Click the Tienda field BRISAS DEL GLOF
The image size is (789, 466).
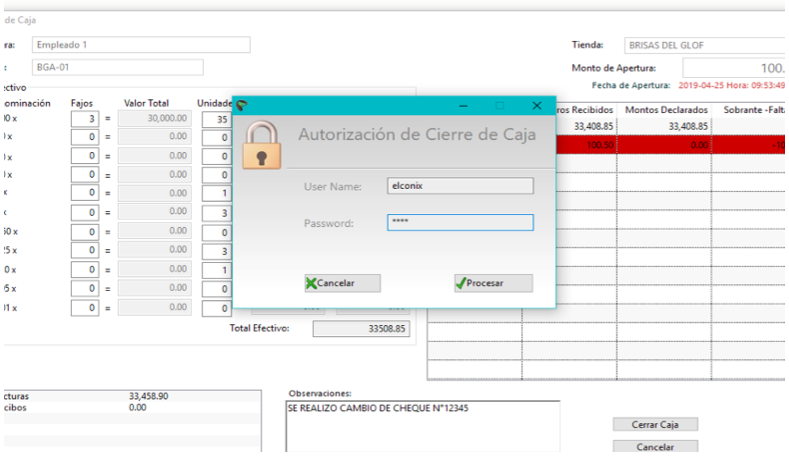tap(704, 45)
